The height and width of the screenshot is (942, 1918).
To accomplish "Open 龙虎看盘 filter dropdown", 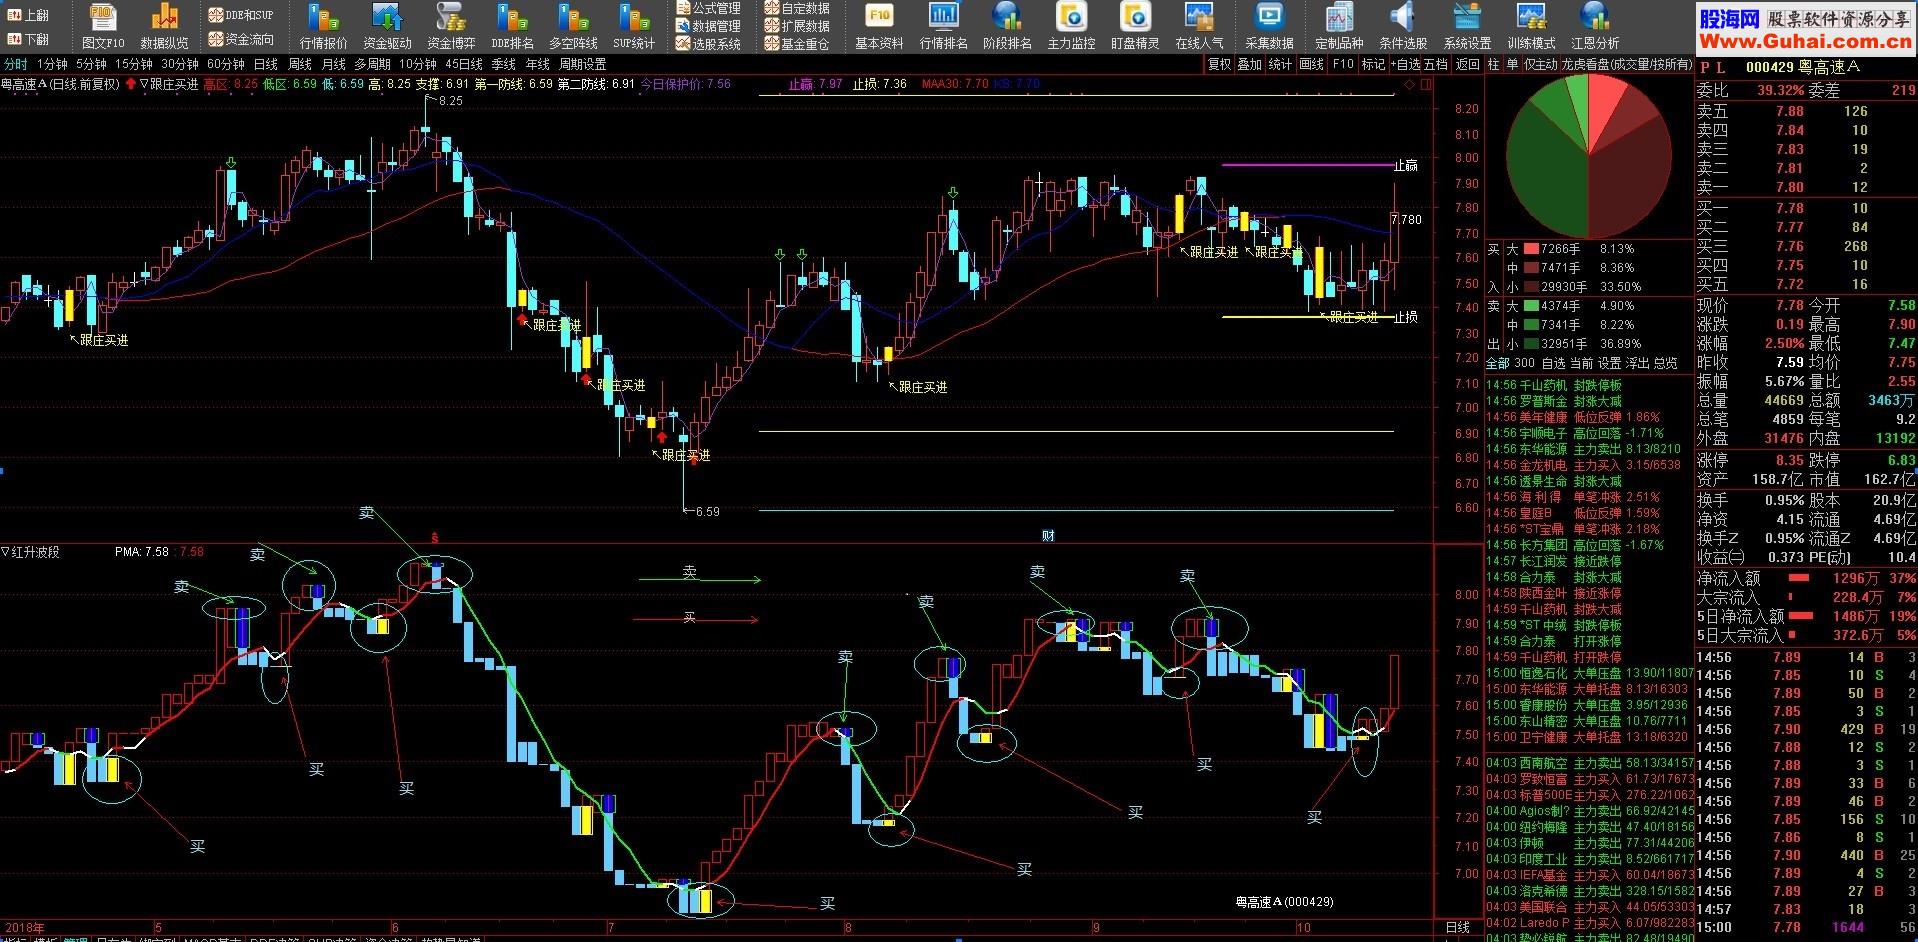I will pos(1627,64).
